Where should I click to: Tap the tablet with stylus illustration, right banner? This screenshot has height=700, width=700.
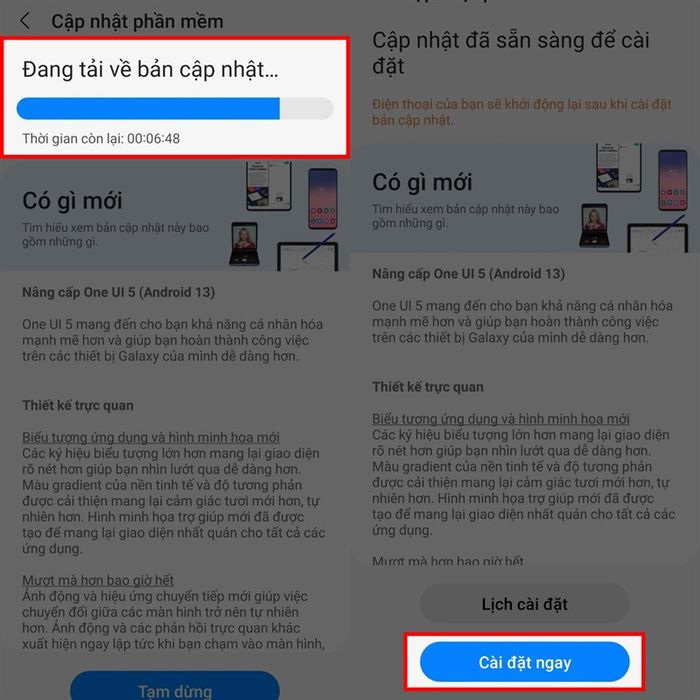tap(658, 235)
